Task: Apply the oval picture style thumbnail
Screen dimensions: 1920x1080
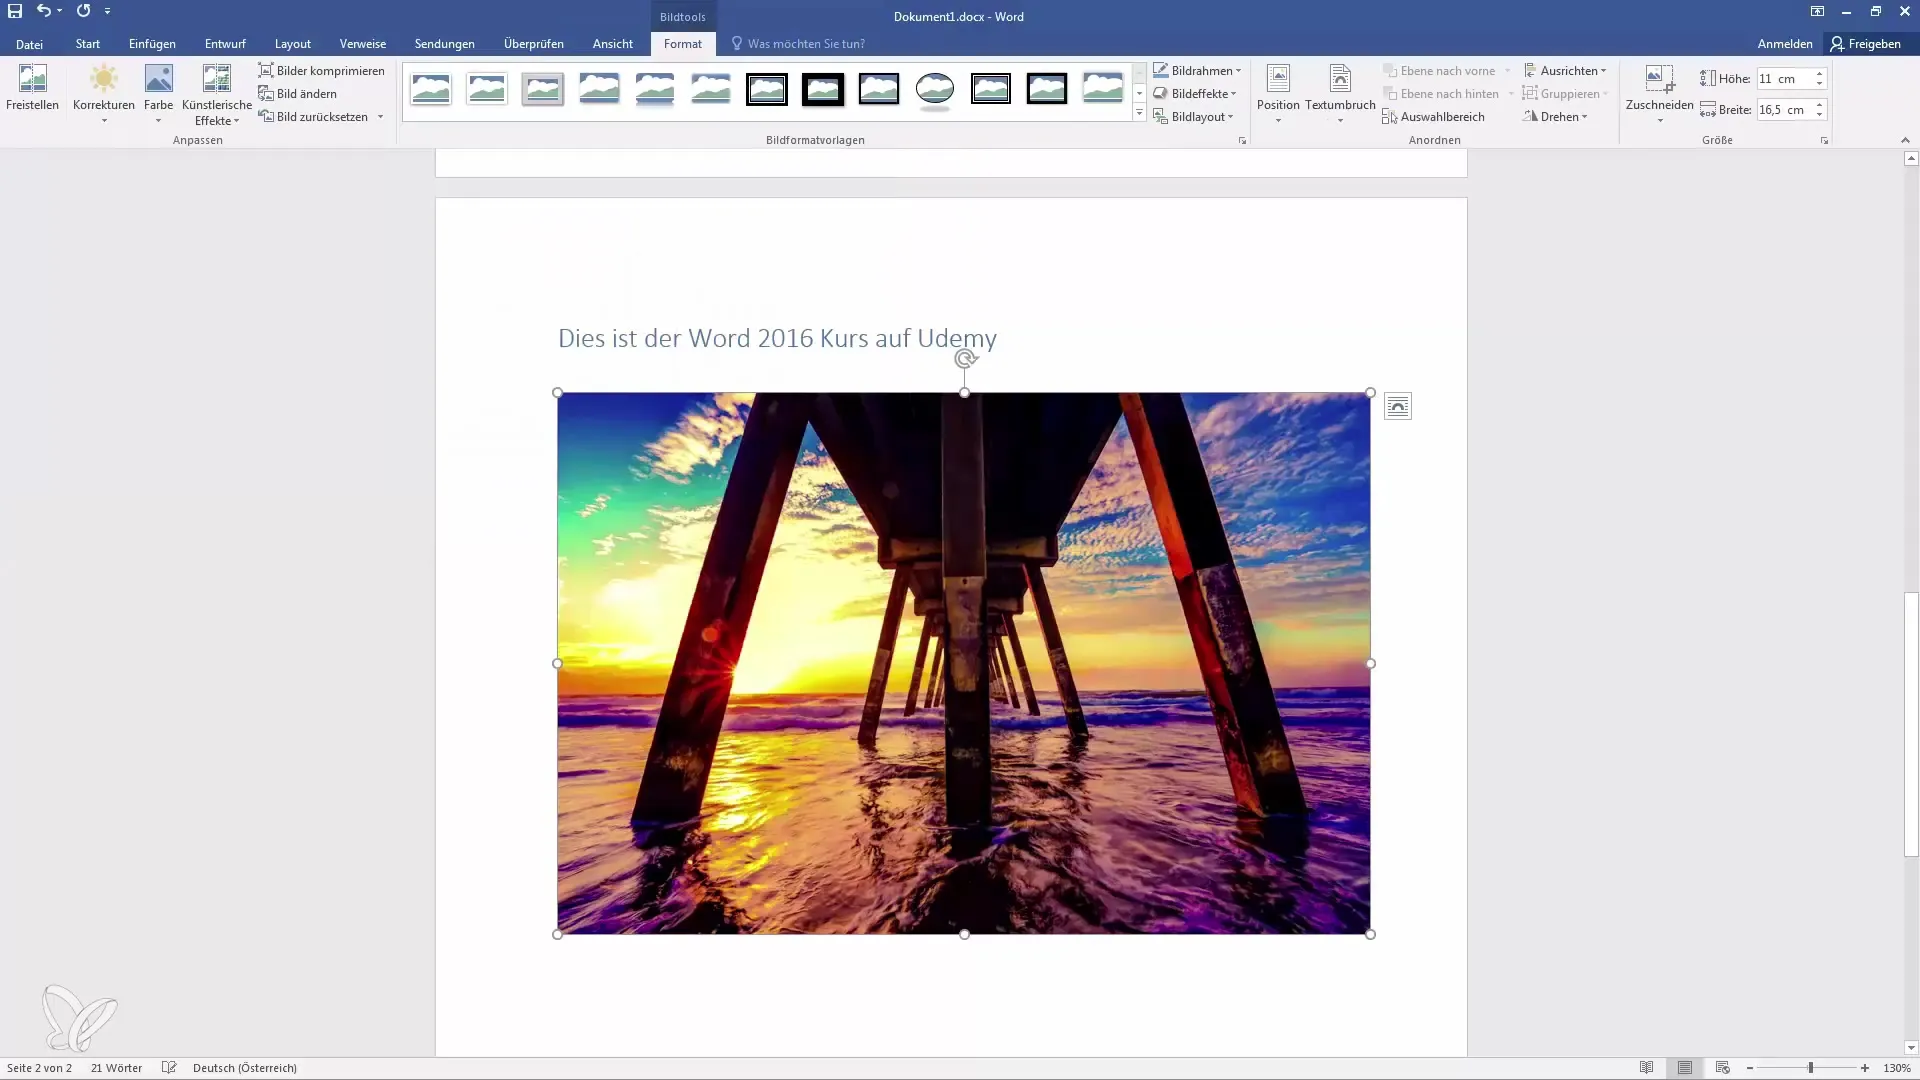Action: point(935,89)
